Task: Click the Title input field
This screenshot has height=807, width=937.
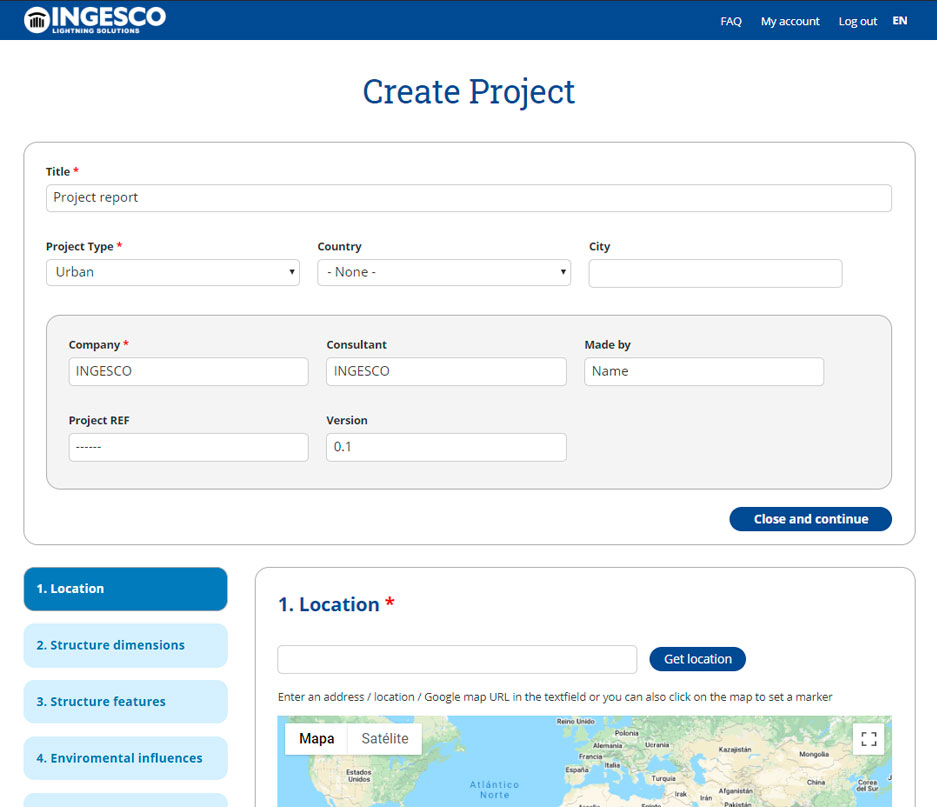Action: coord(468,198)
